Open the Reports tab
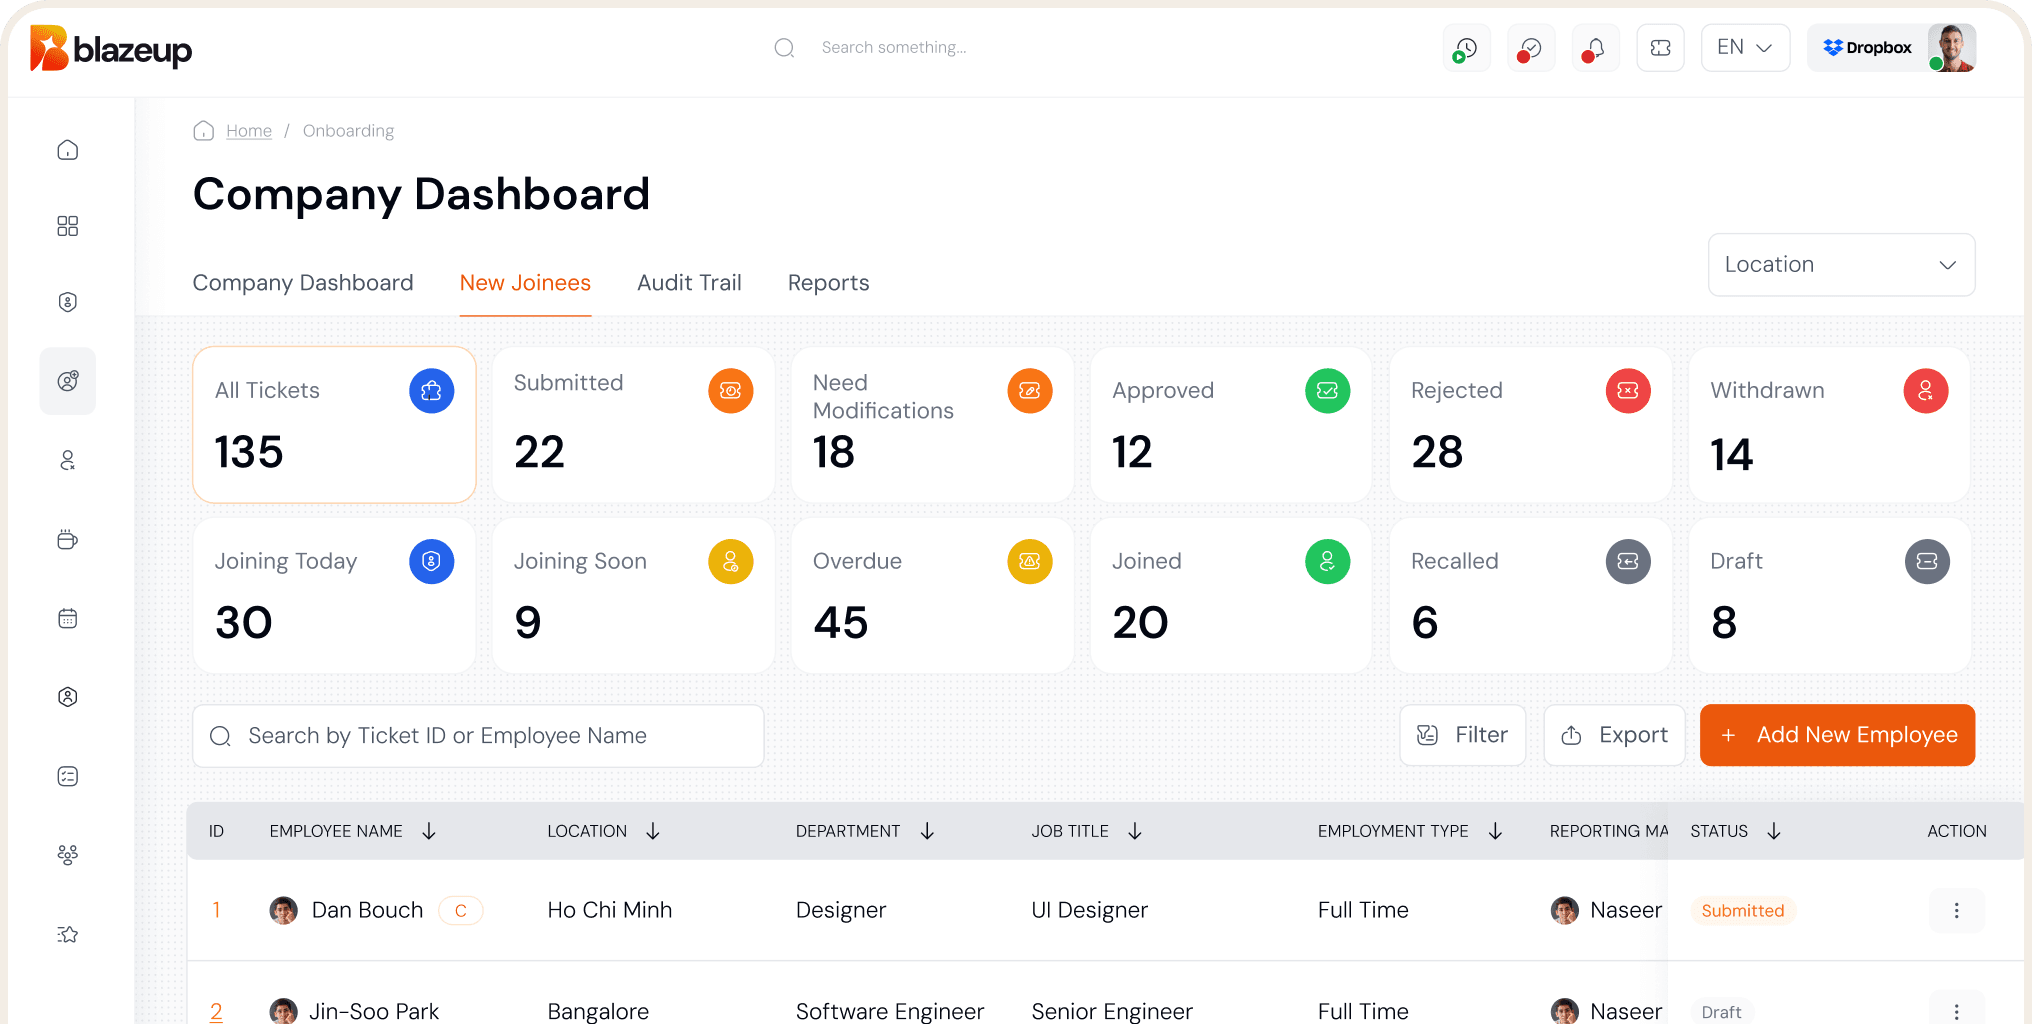The image size is (2032, 1024). click(x=828, y=283)
